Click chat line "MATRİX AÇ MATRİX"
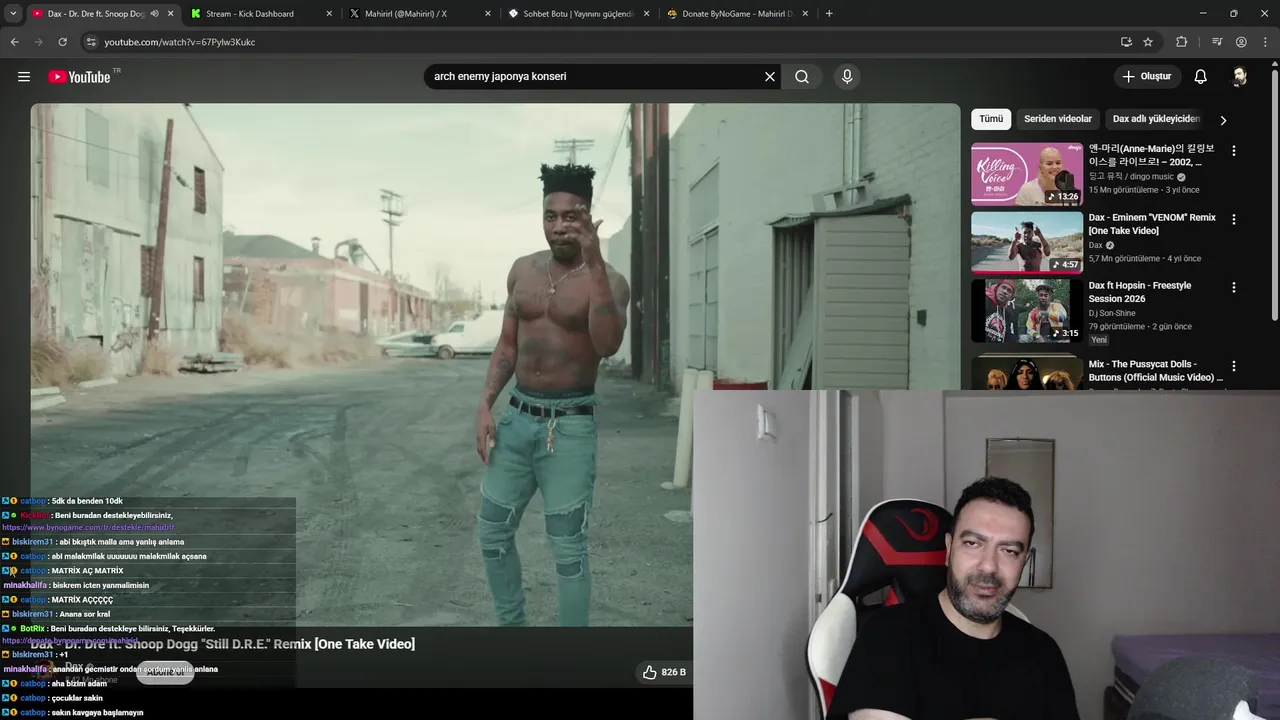 point(87,571)
